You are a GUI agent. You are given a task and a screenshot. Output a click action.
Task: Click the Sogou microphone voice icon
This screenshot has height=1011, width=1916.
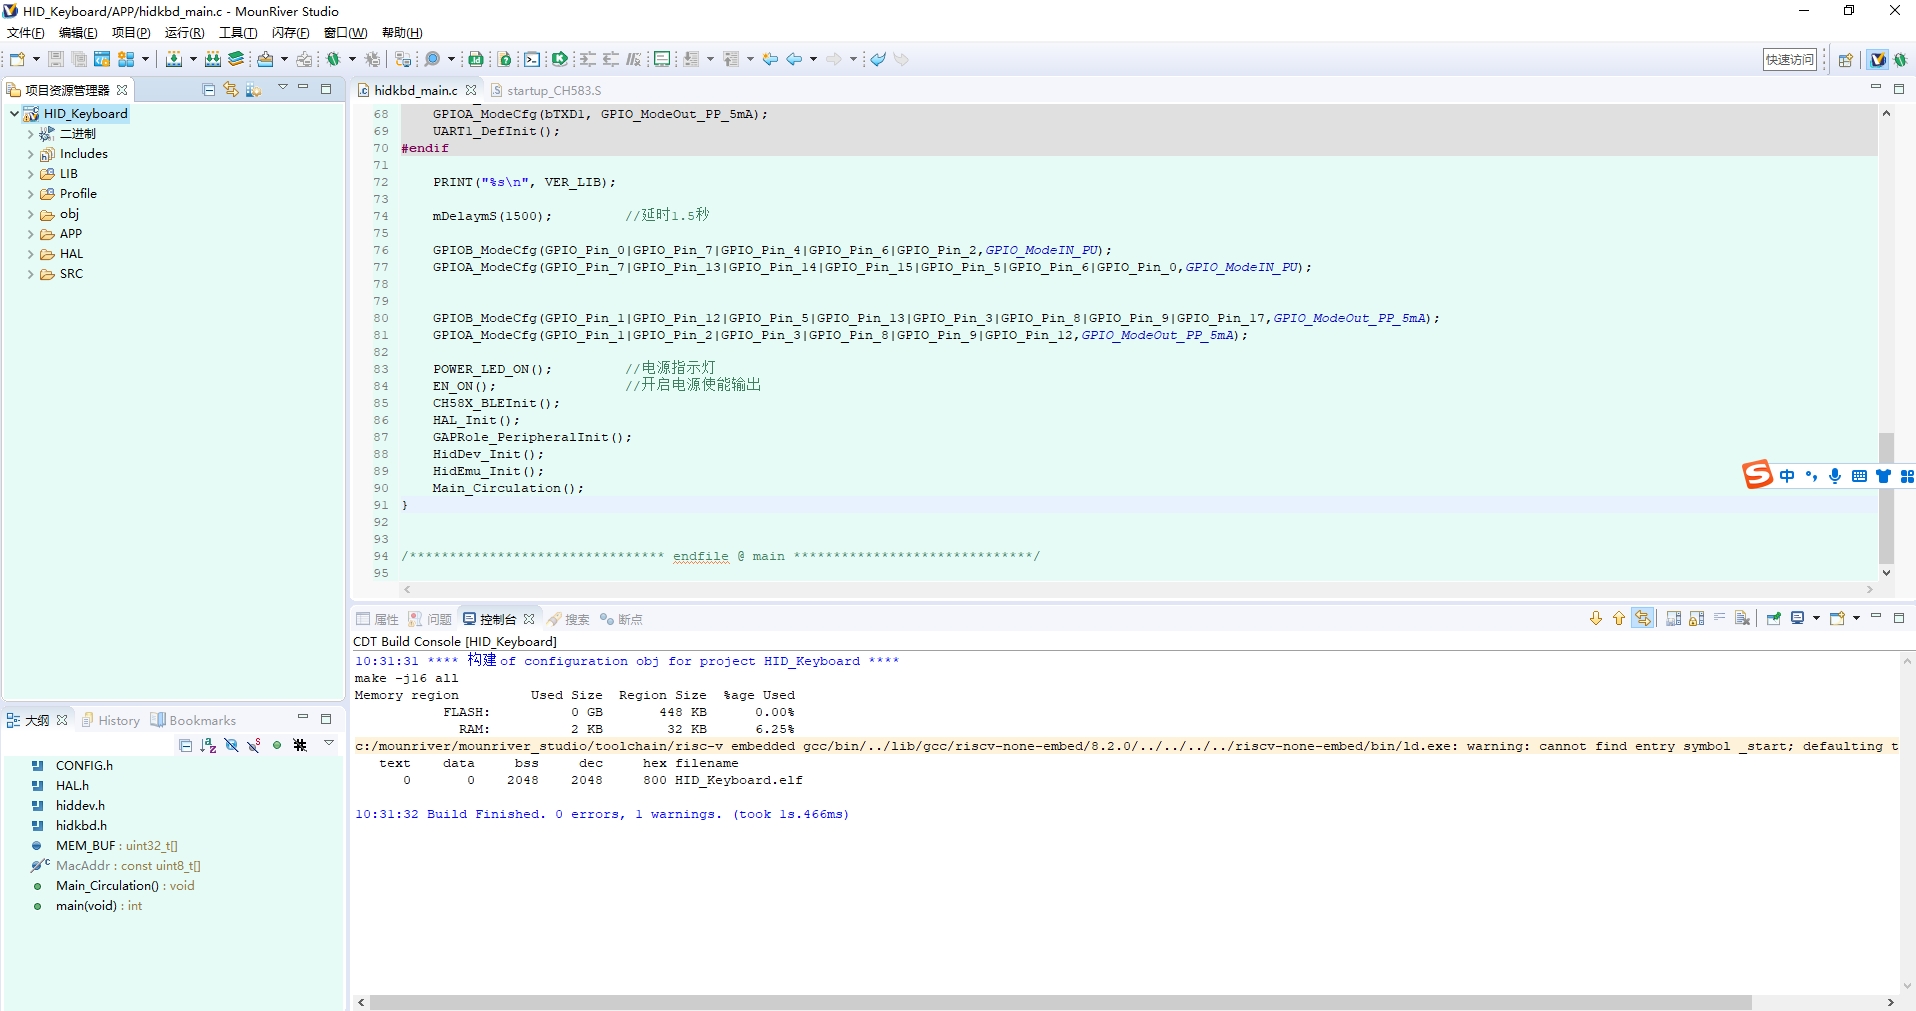tap(1835, 476)
